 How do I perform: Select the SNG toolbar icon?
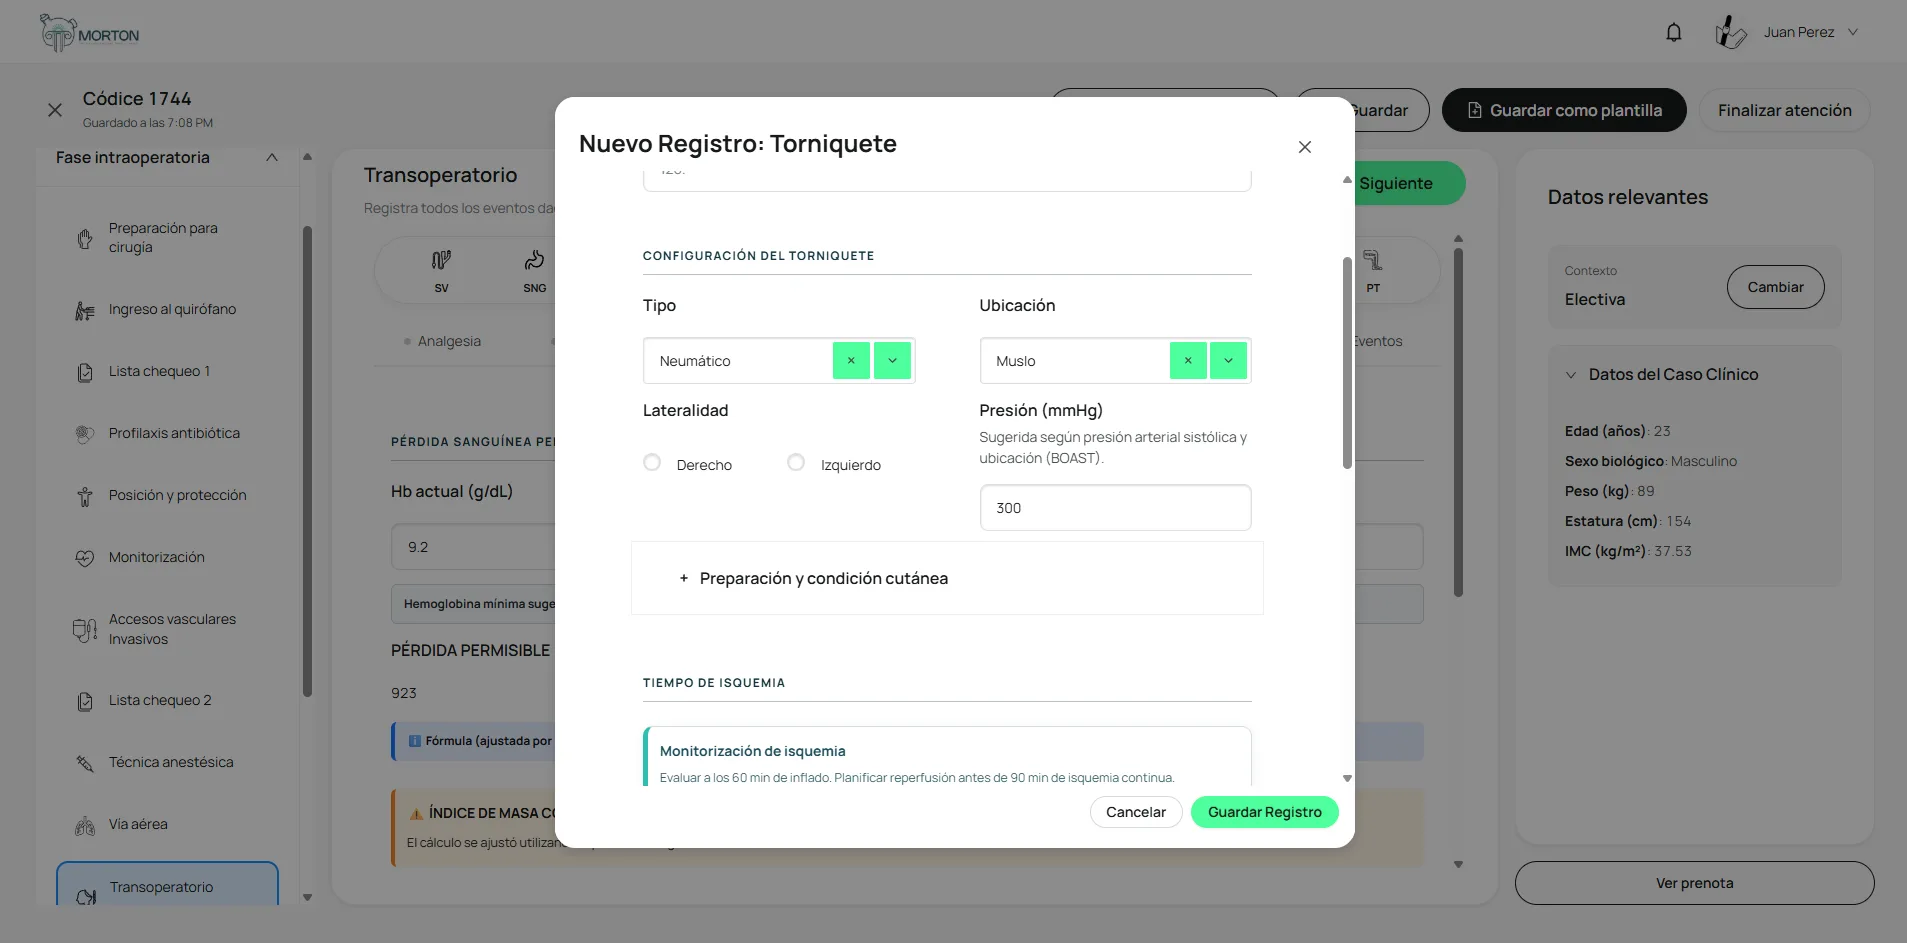[x=534, y=261]
